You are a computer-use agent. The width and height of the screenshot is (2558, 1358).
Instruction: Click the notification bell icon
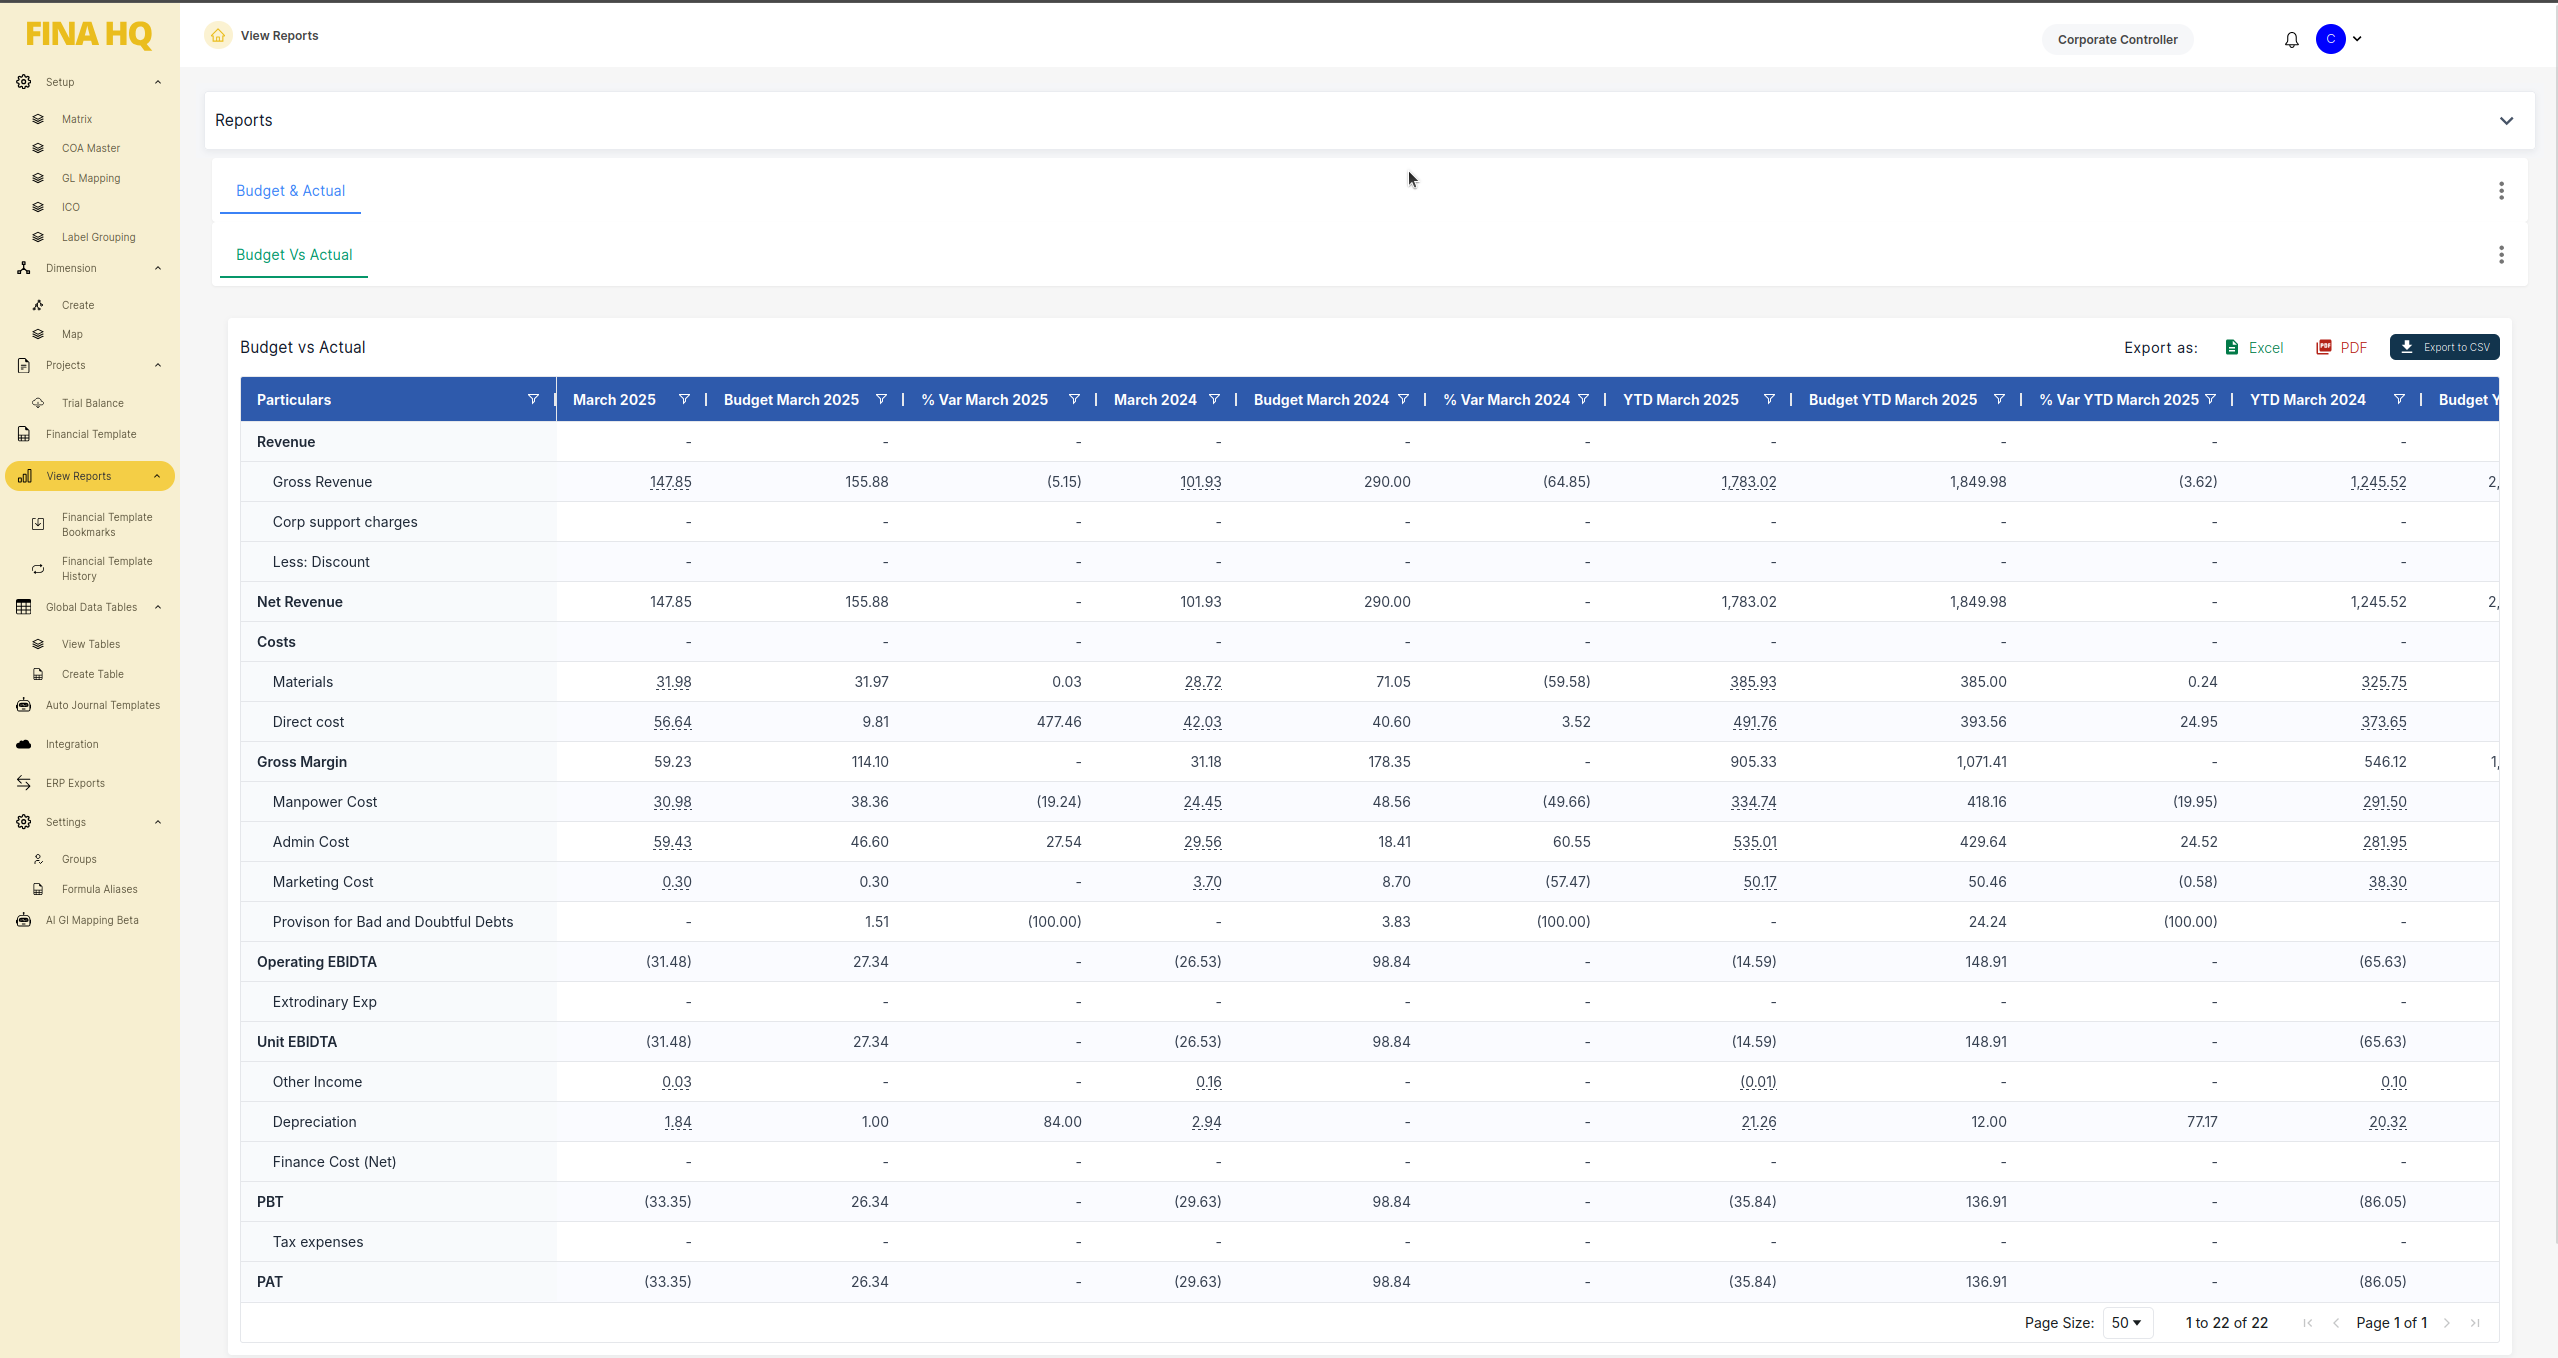pyautogui.click(x=2291, y=40)
